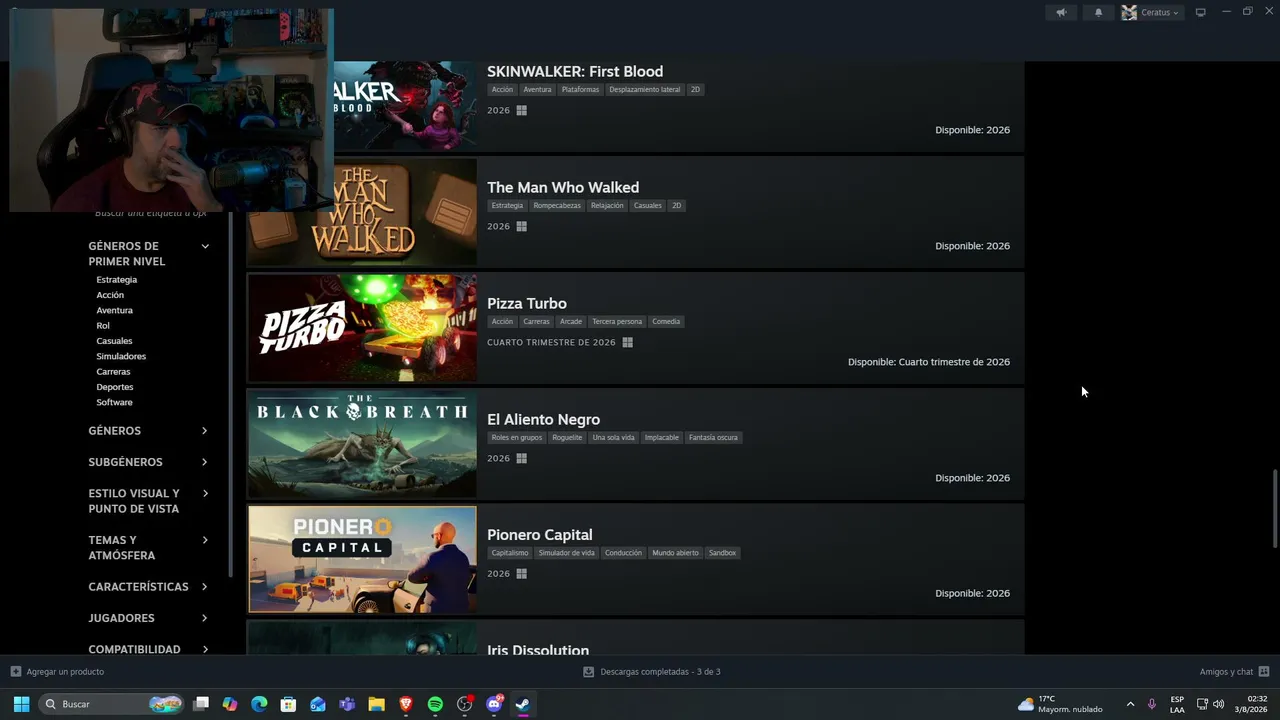Switch to Big Picture mode icon
The height and width of the screenshot is (720, 1280).
tap(1200, 13)
